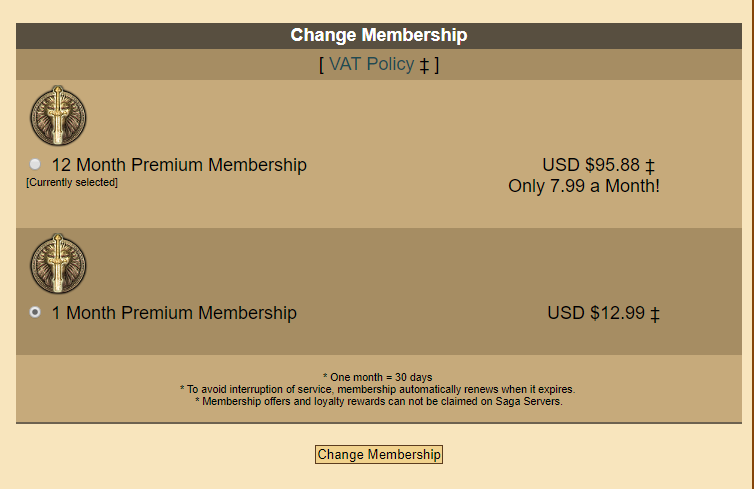The image size is (754, 489).
Task: Click the One month = 30 days footnote
Action: click(x=377, y=377)
